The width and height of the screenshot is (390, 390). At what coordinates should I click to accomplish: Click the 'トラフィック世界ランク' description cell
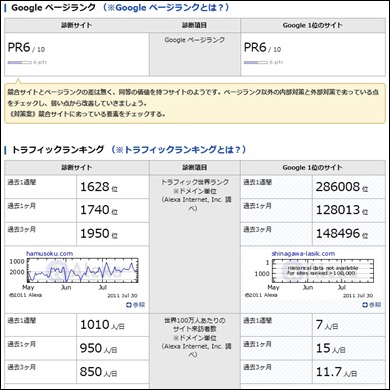195,244
